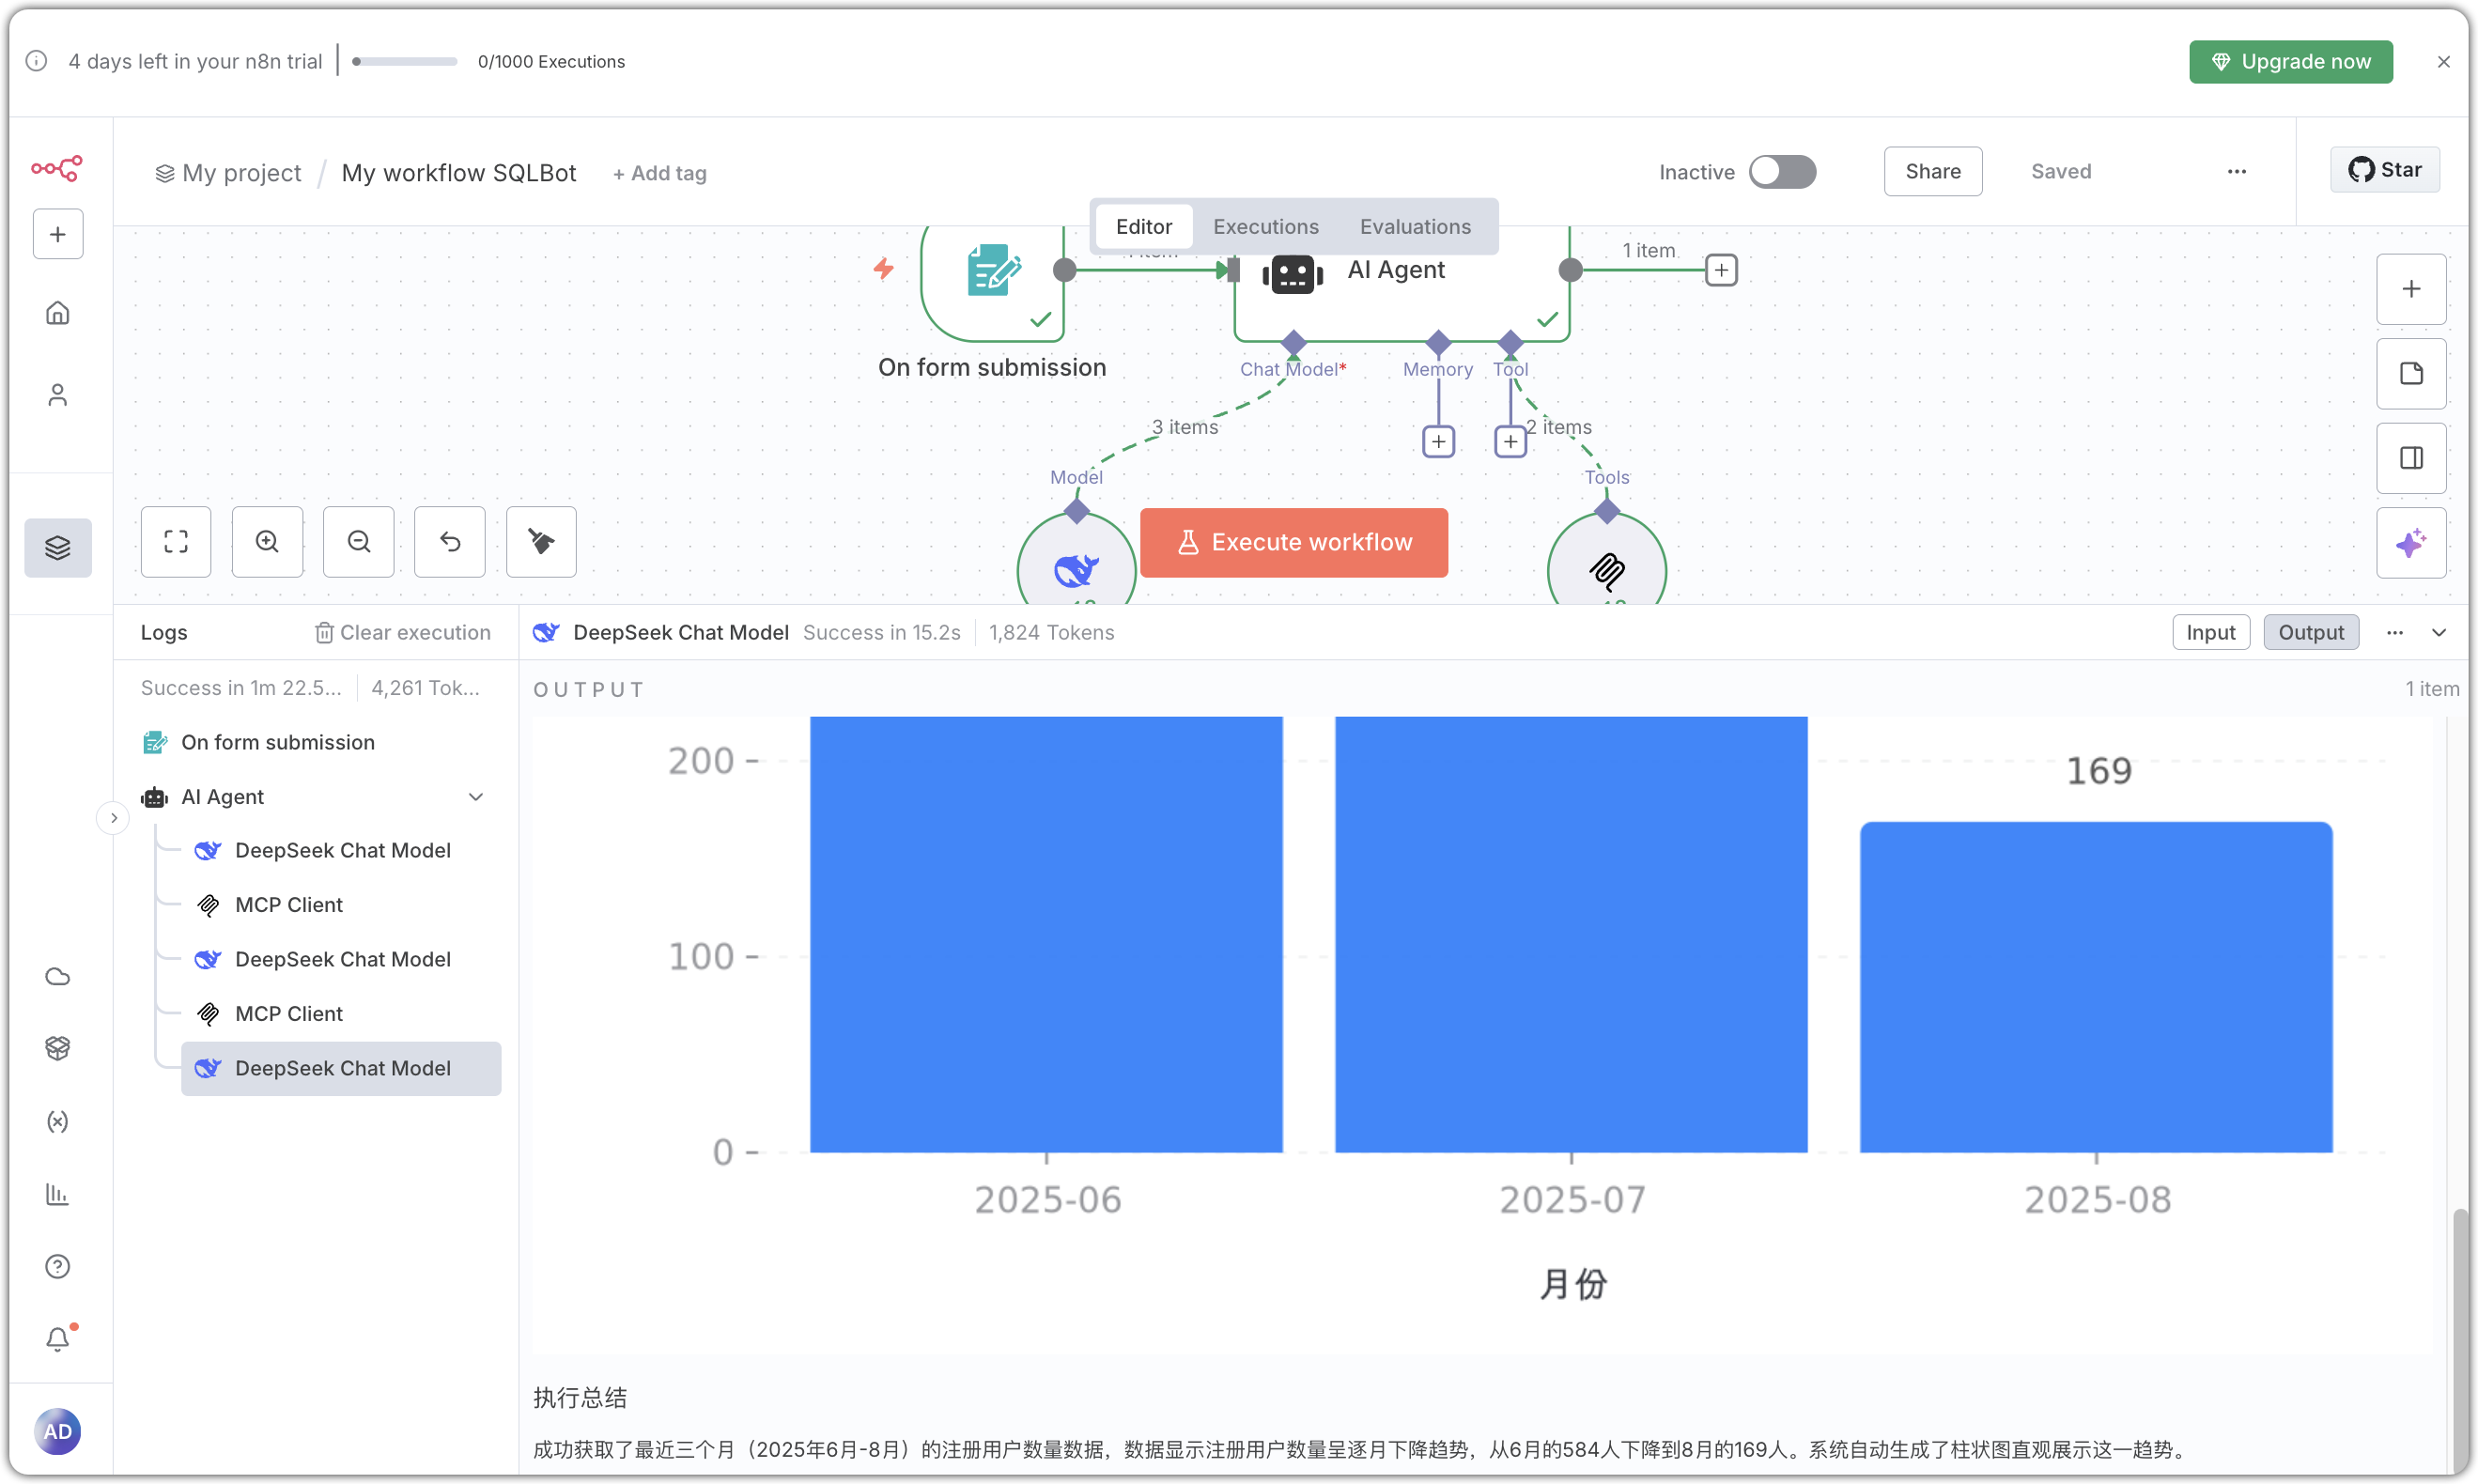Viewport: 2478px width, 1484px height.
Task: Click the tidy up nodes broom icon
Action: point(541,542)
